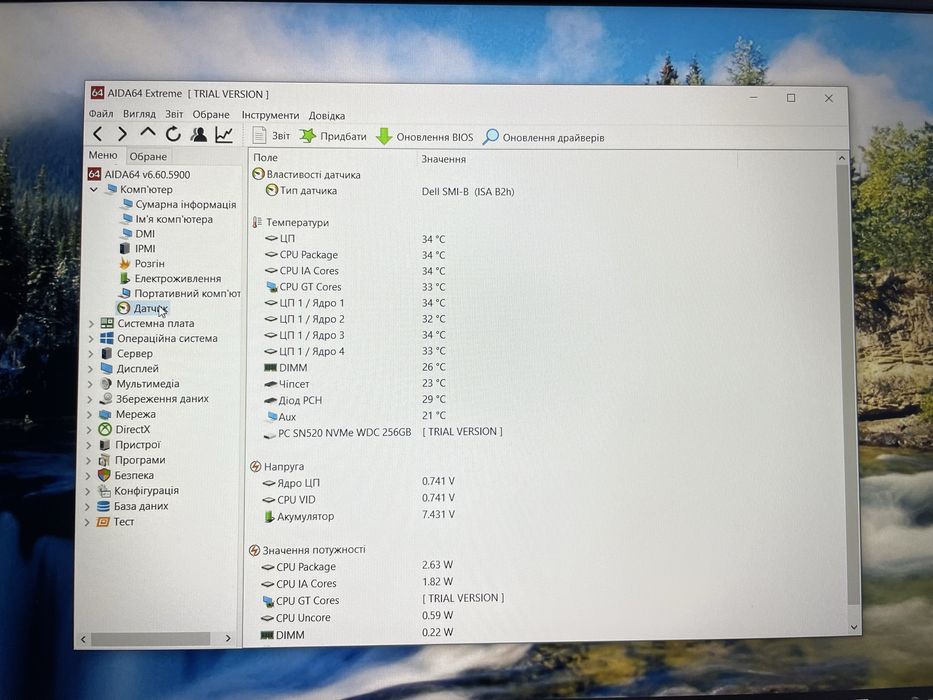Open the Інструменти menu
This screenshot has width=933, height=700.
tap(270, 115)
